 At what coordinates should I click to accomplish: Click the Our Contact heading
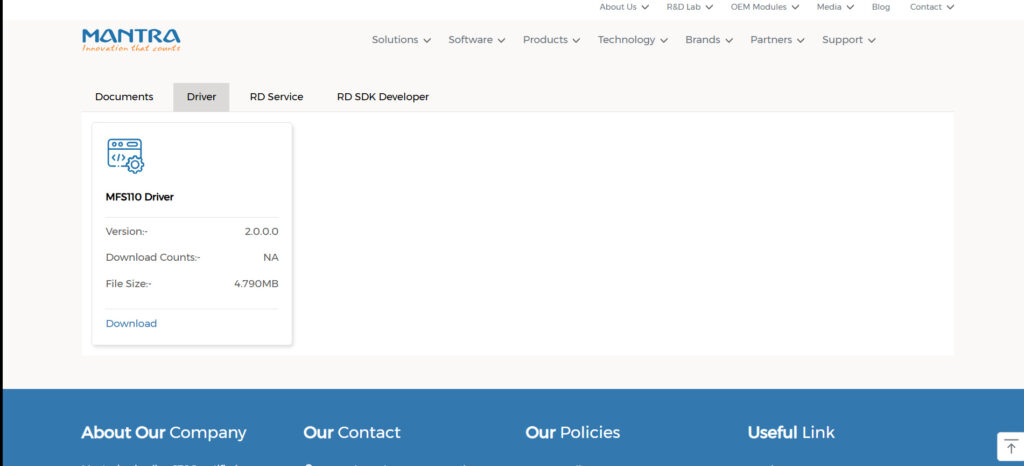pos(352,433)
